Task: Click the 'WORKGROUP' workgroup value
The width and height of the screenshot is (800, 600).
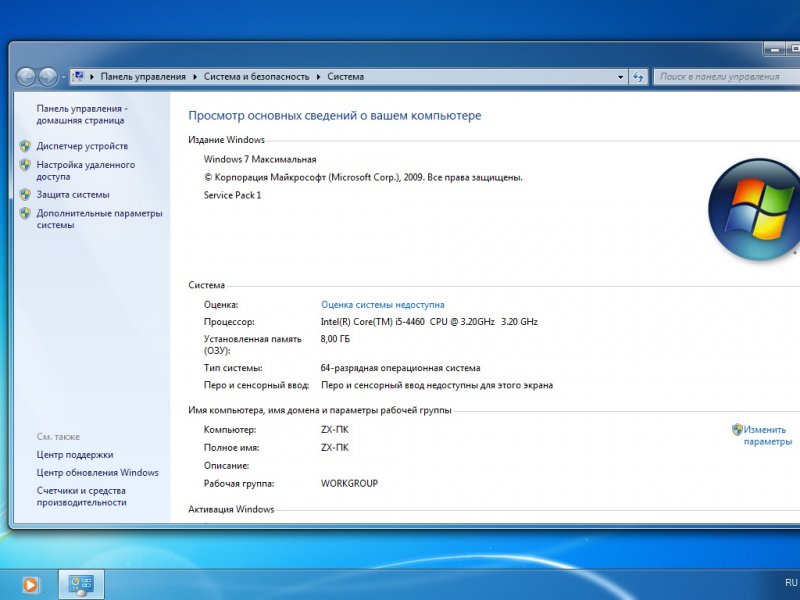Action: 349,483
